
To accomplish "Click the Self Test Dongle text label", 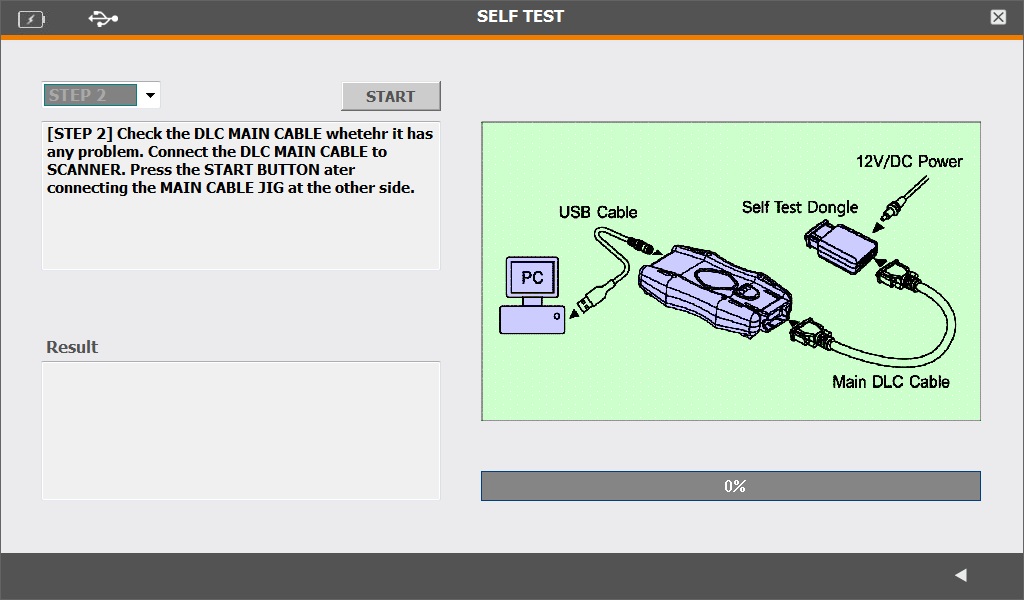I will click(x=799, y=208).
